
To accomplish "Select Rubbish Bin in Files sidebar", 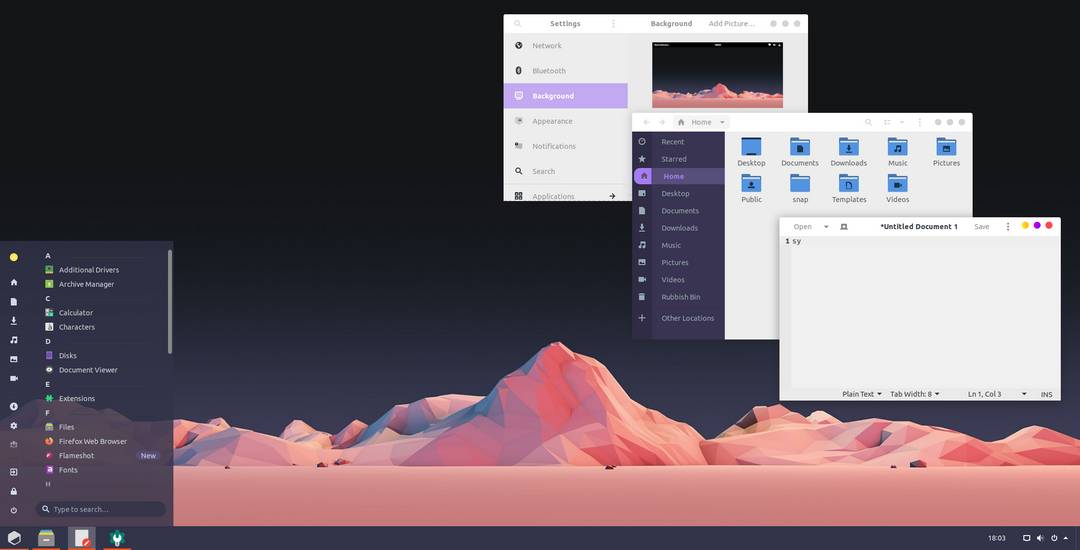I will point(679,297).
